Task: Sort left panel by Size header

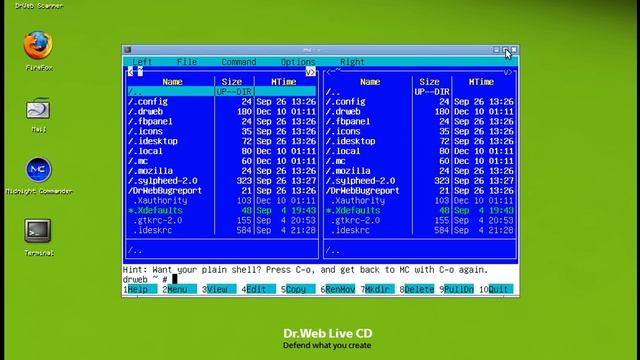Action: (x=232, y=82)
